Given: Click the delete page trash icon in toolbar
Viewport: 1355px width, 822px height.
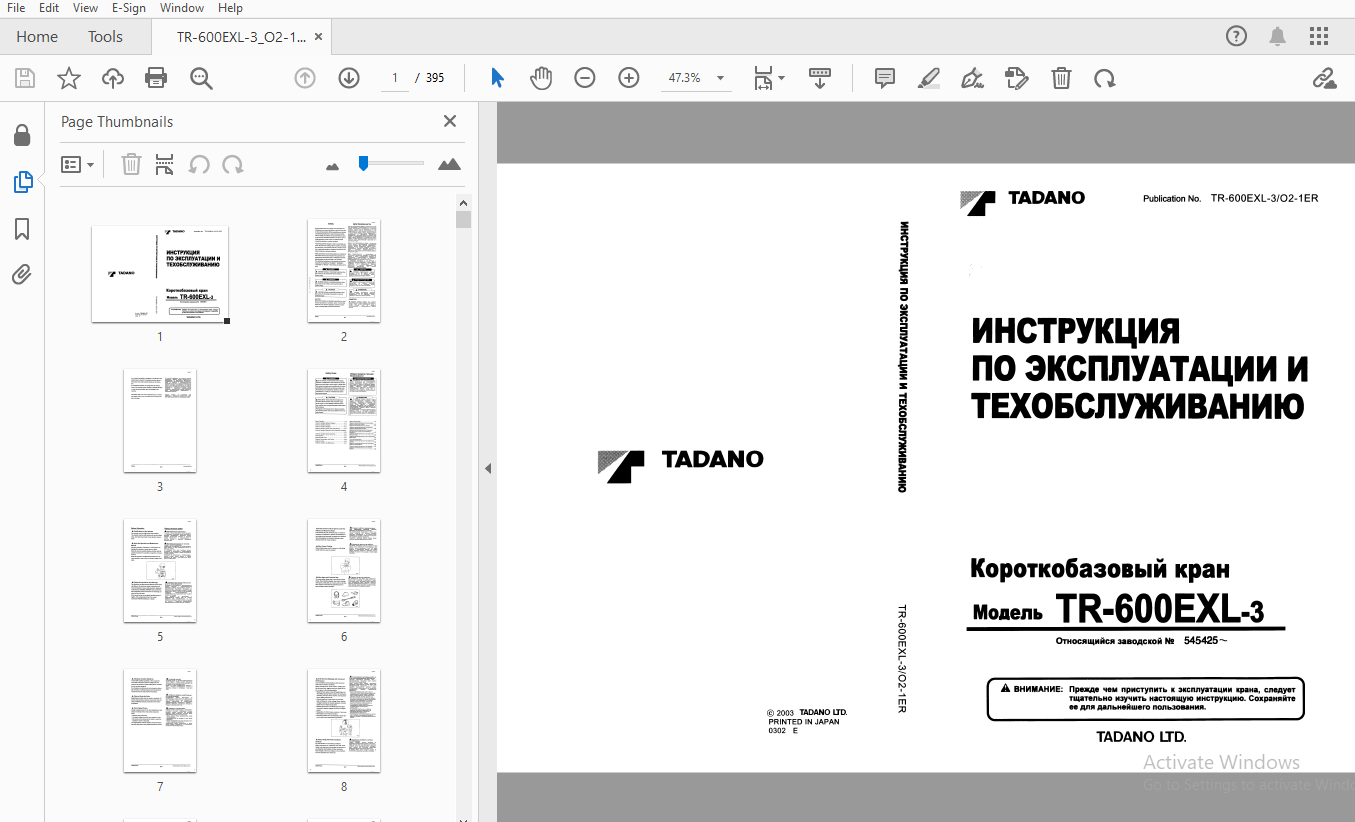Looking at the screenshot, I should click(x=1061, y=78).
